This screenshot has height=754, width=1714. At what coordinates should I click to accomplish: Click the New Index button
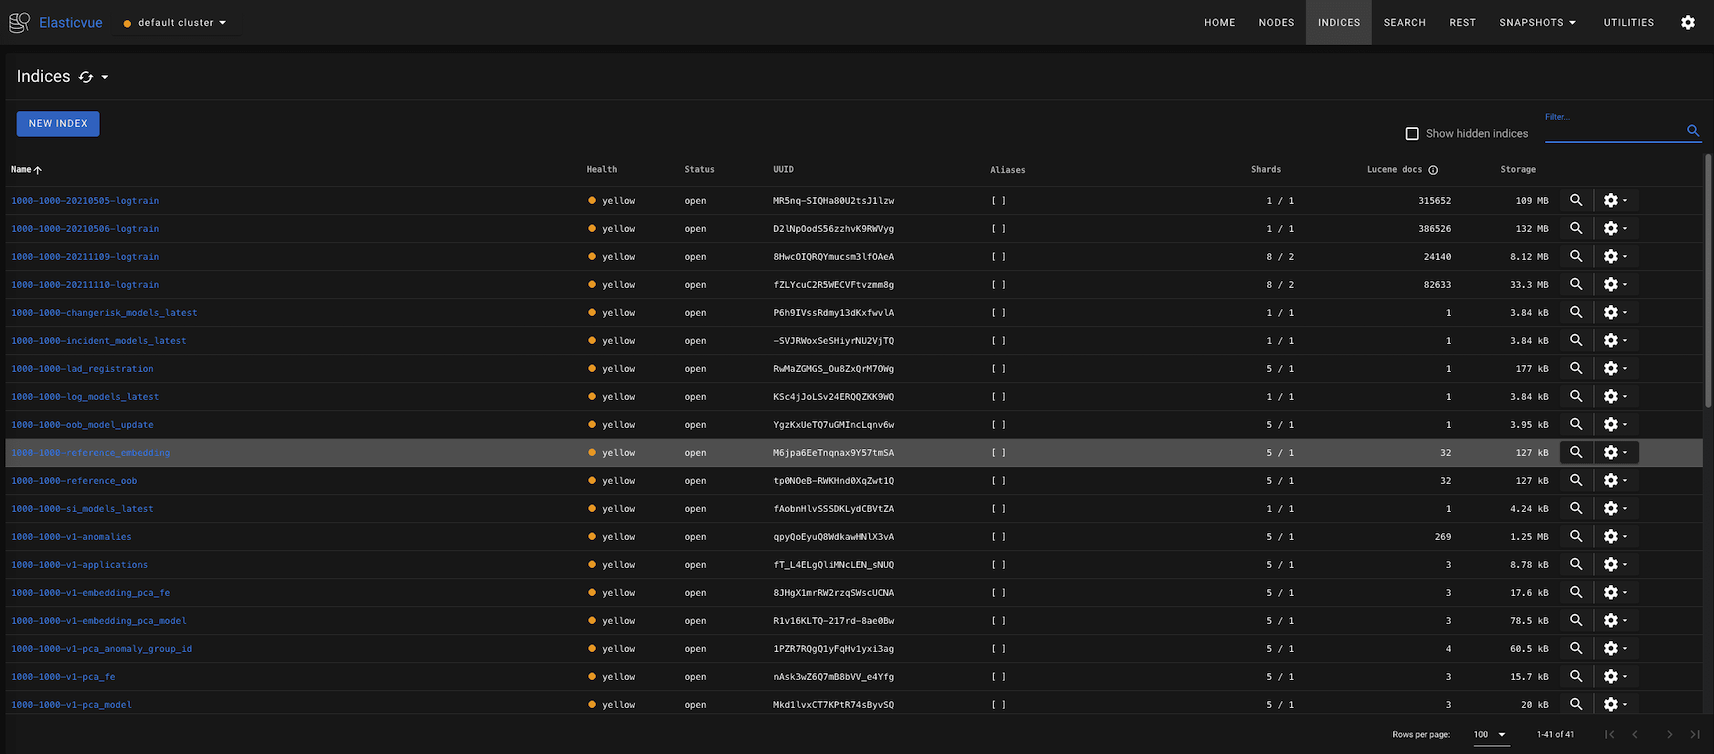[58, 123]
